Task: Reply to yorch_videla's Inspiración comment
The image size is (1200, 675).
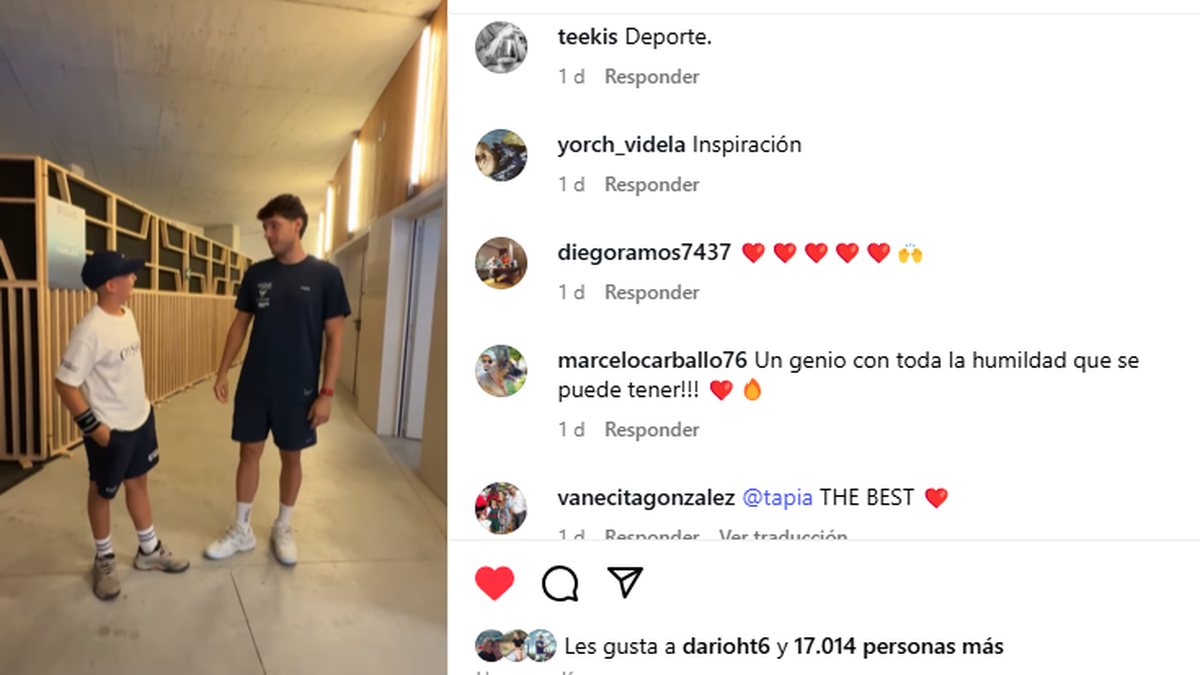Action: point(652,185)
